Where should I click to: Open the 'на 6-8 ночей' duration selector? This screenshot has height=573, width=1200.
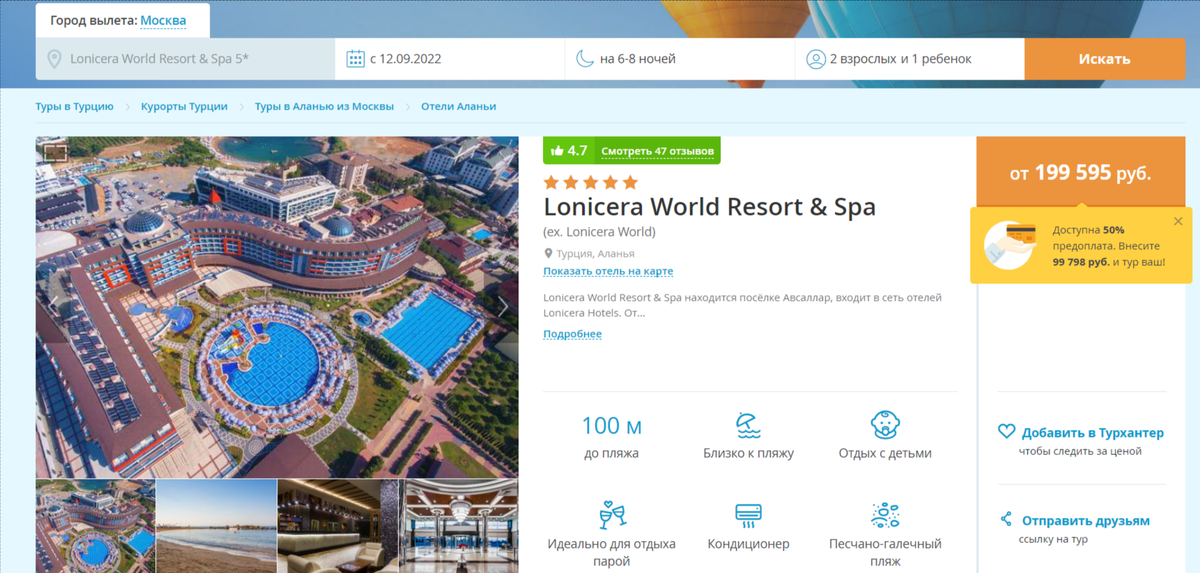pyautogui.click(x=680, y=59)
